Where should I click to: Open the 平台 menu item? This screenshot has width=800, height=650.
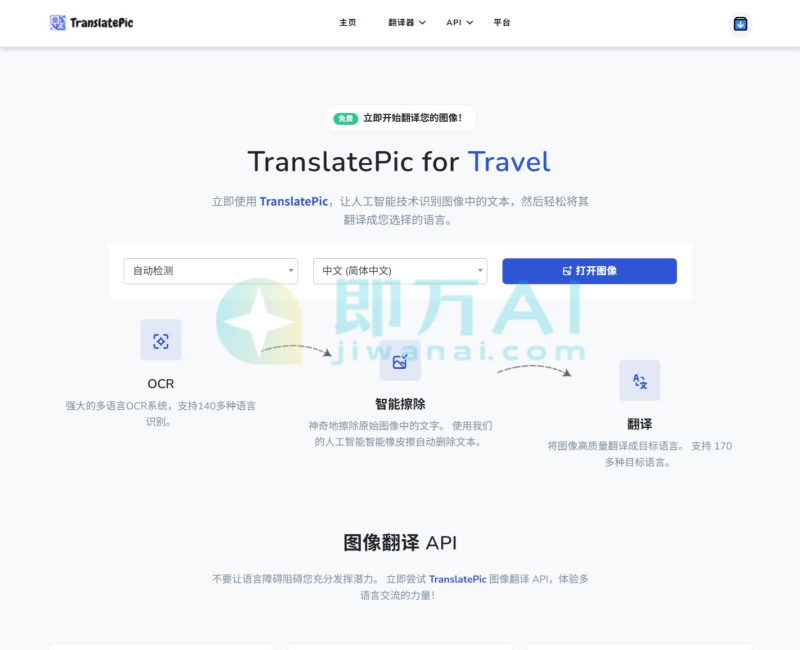coord(503,22)
